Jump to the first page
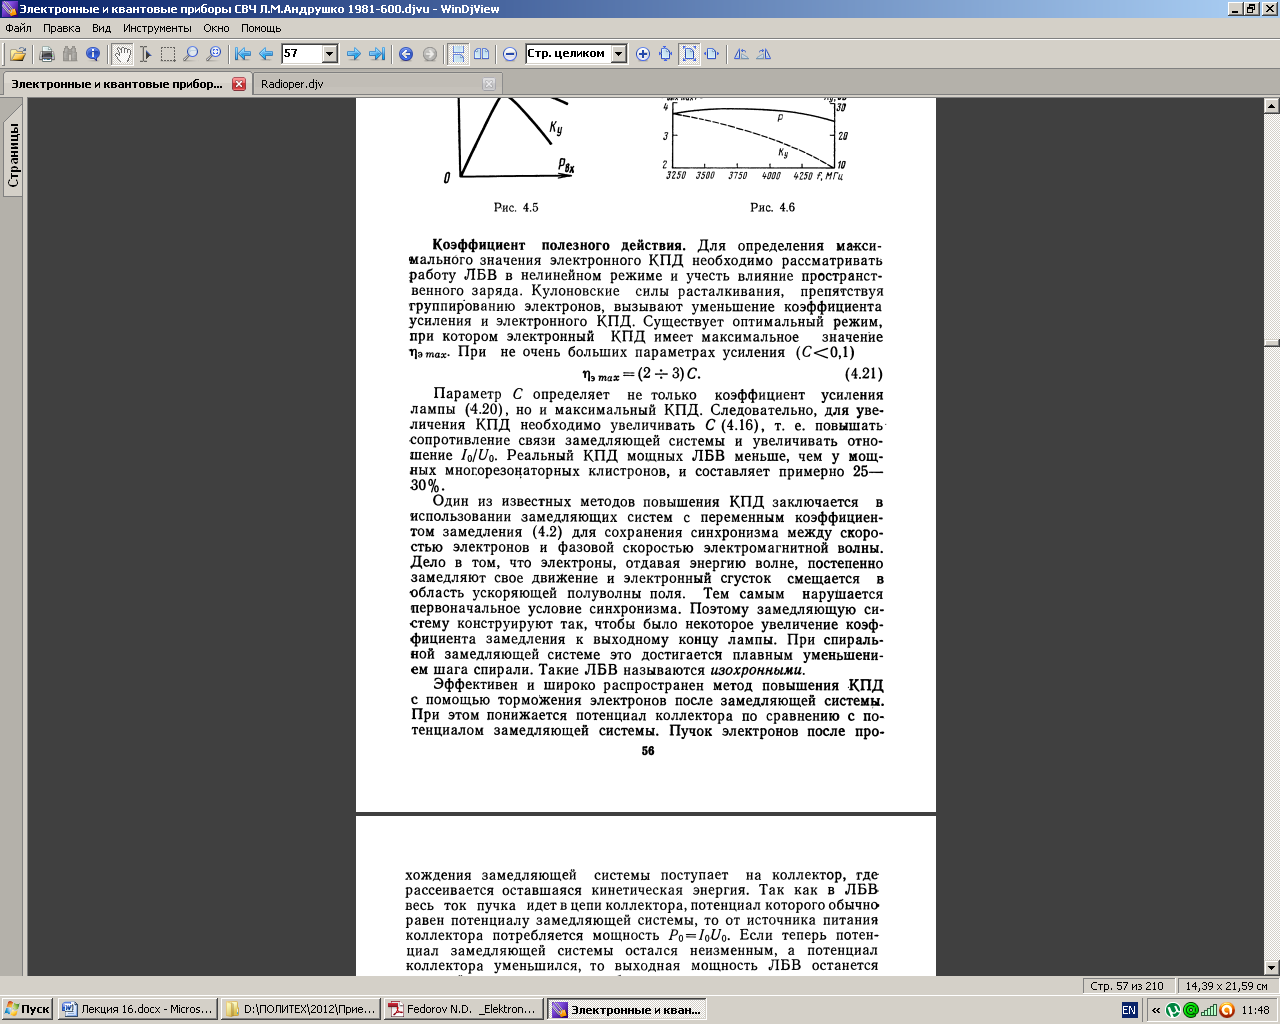Image resolution: width=1280 pixels, height=1024 pixels. (243, 54)
